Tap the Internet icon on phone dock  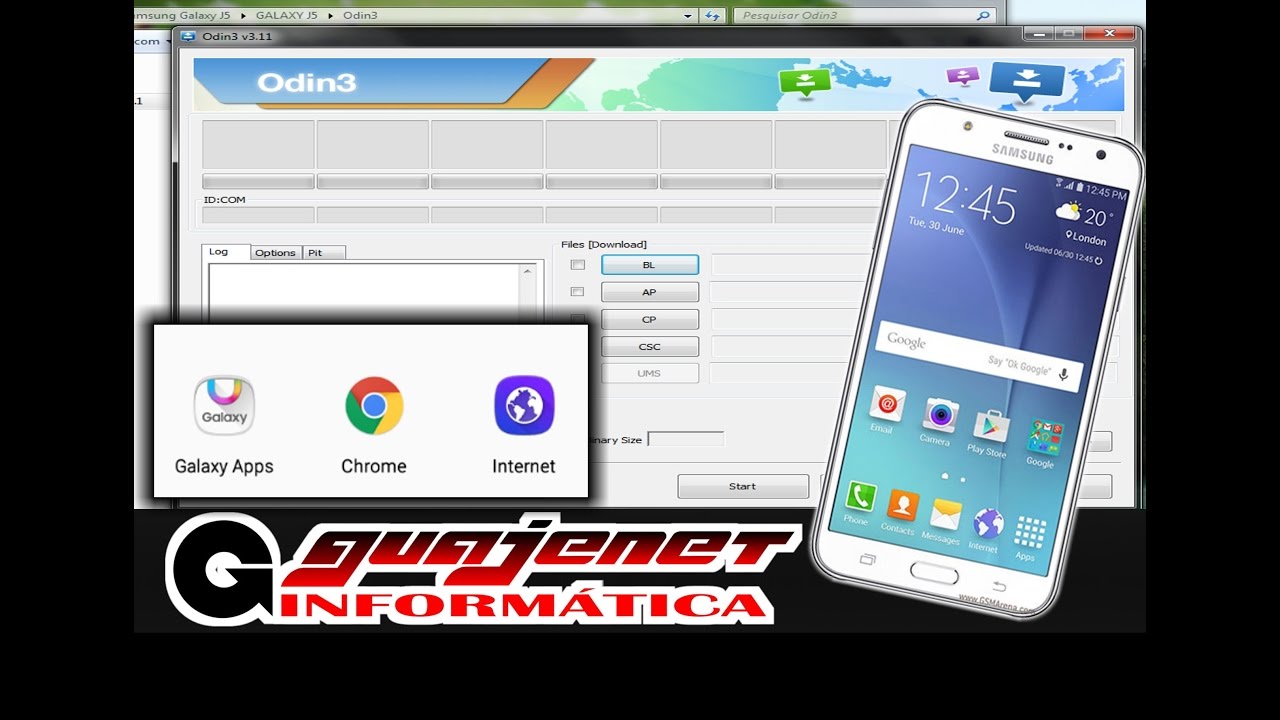(x=988, y=523)
